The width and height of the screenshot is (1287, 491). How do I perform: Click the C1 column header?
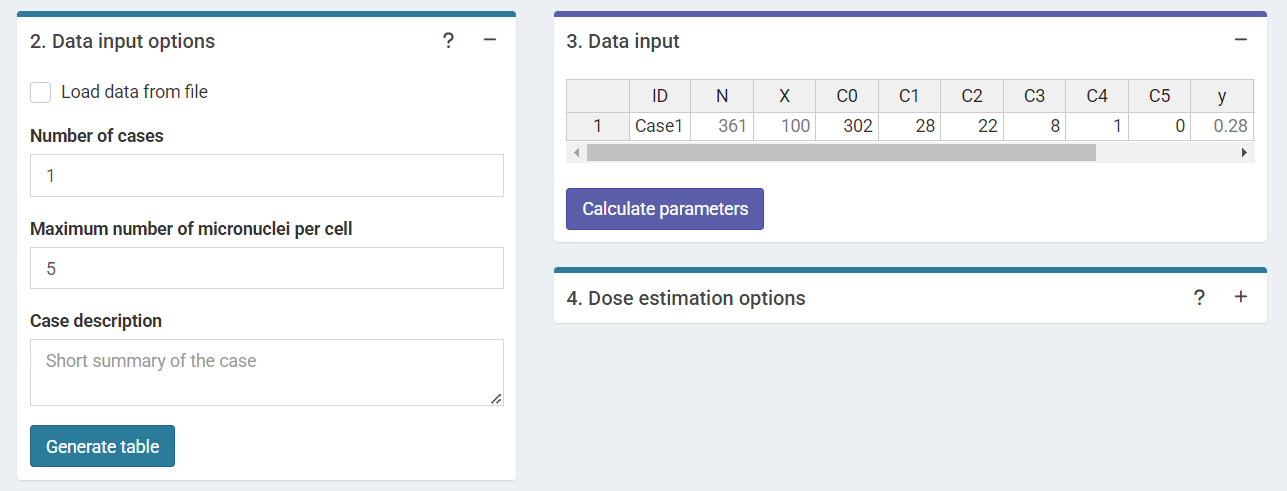[x=909, y=96]
